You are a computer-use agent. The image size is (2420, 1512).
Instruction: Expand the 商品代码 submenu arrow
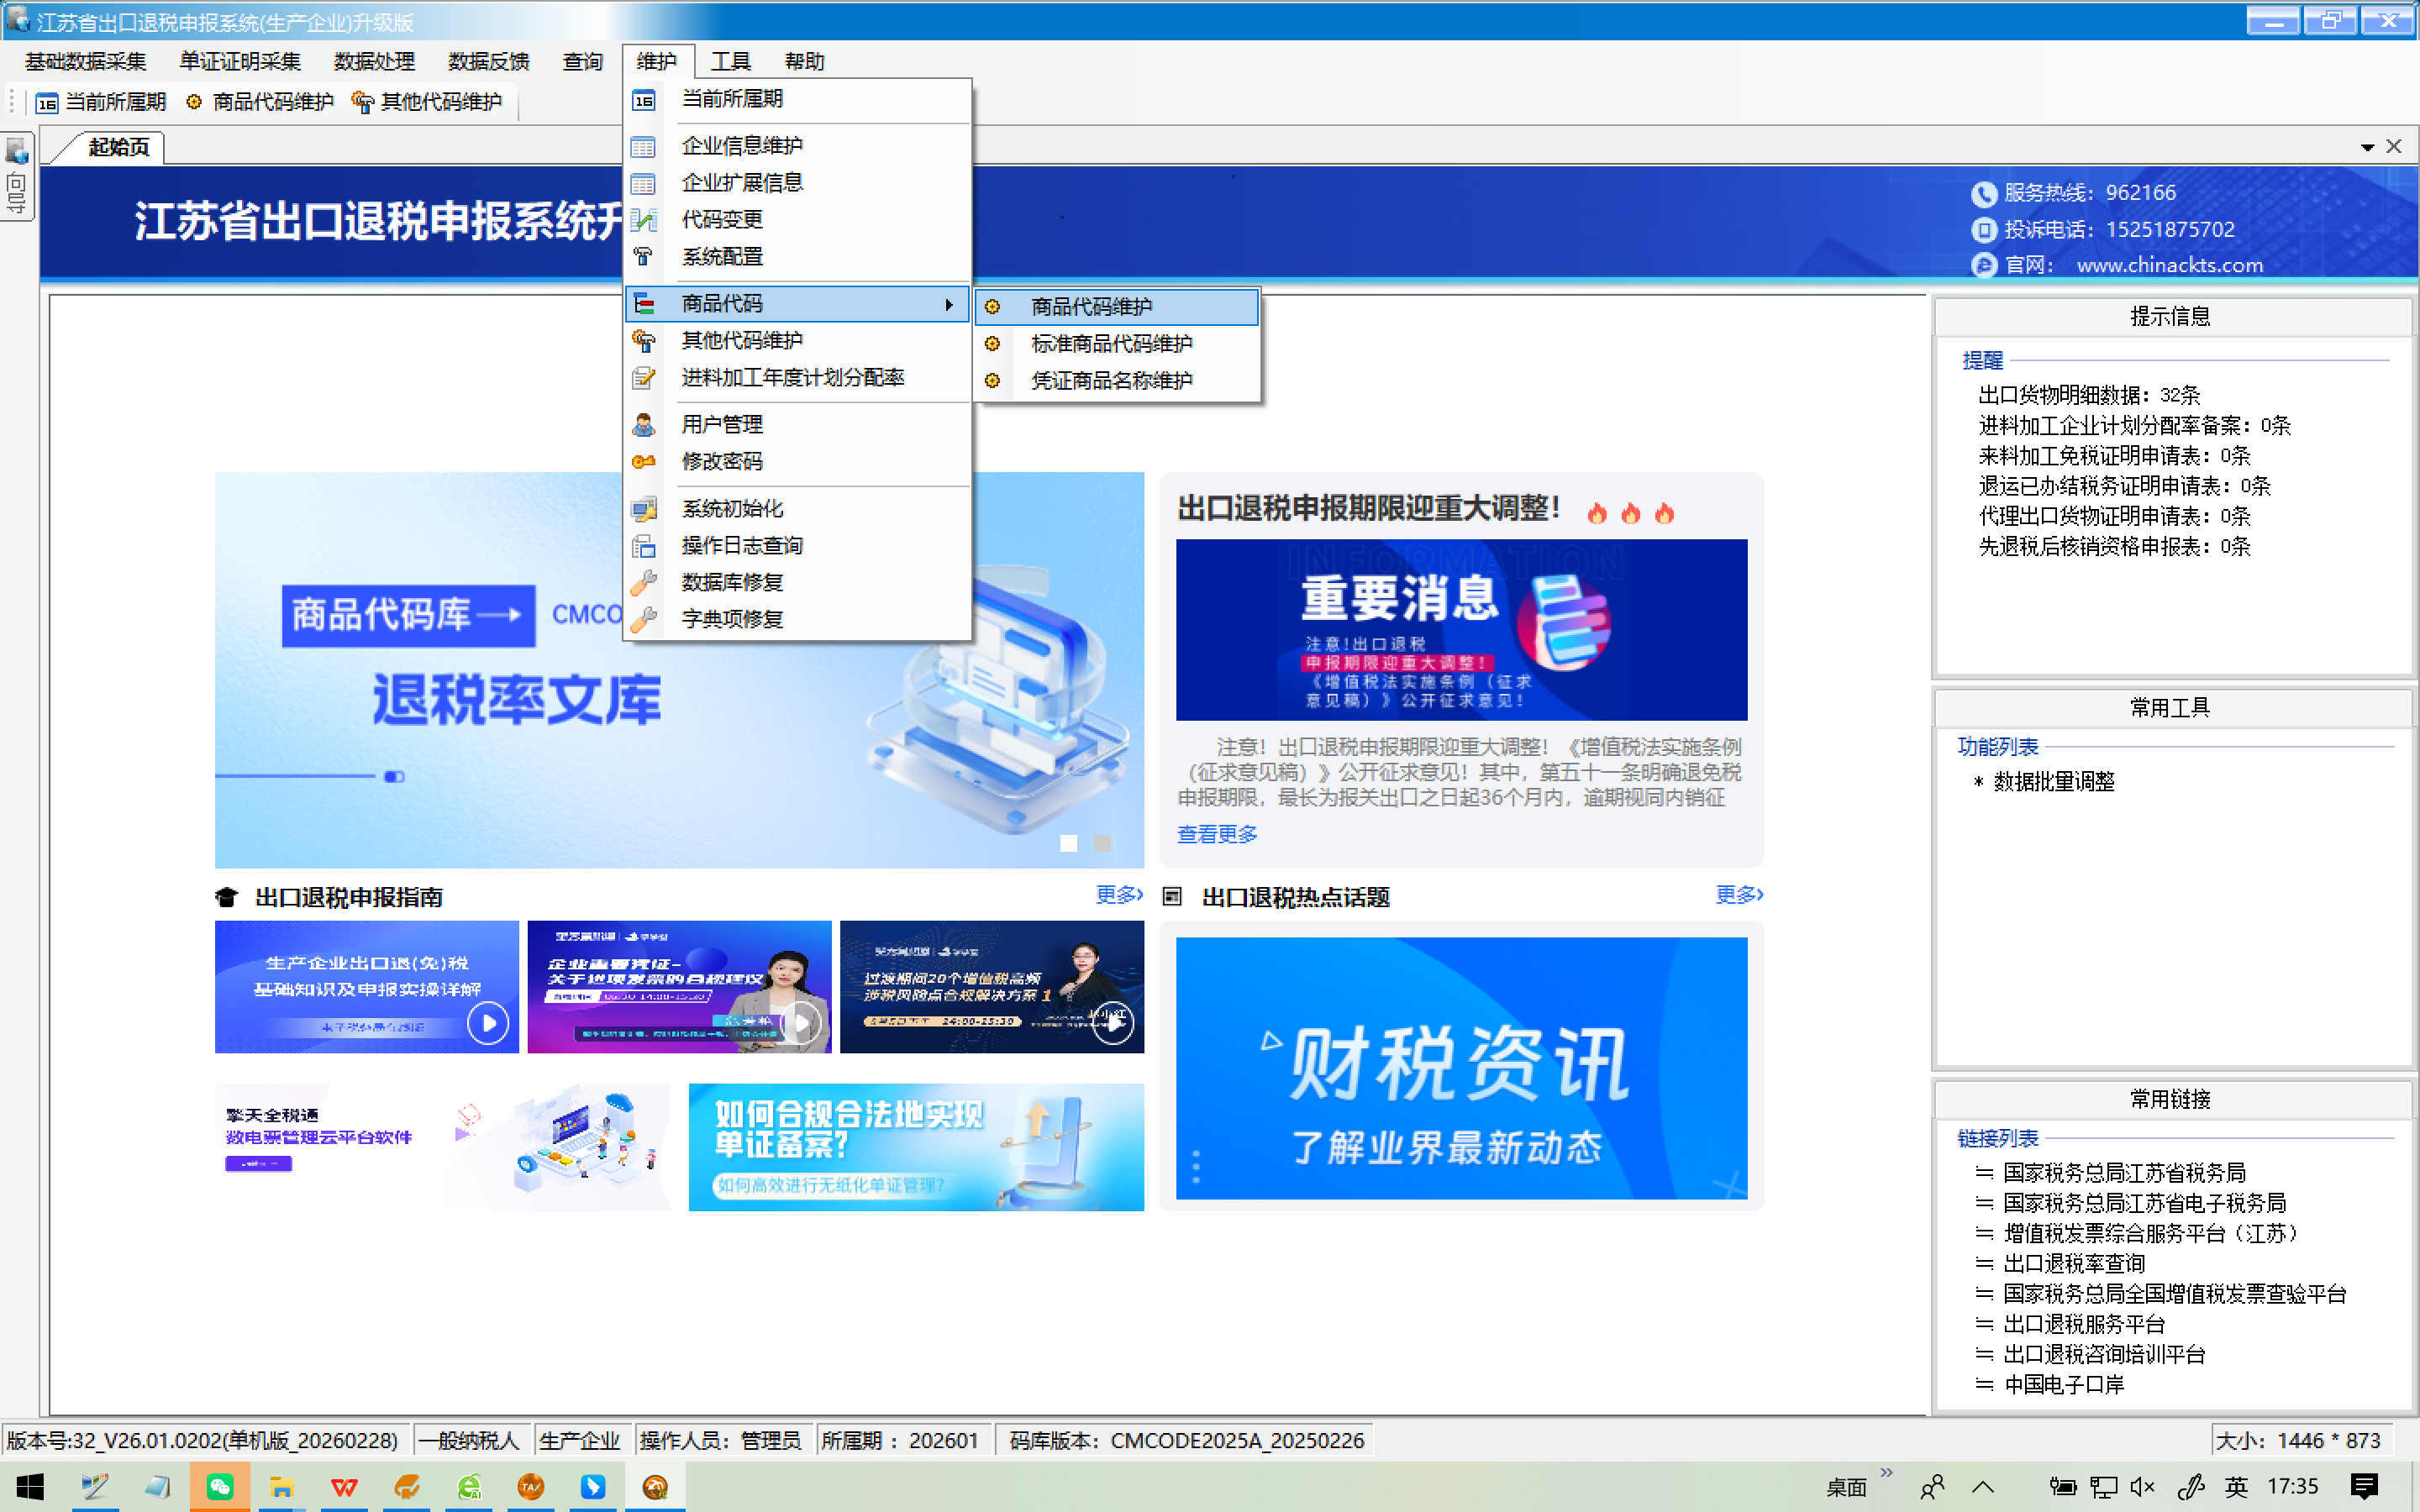pyautogui.click(x=948, y=304)
